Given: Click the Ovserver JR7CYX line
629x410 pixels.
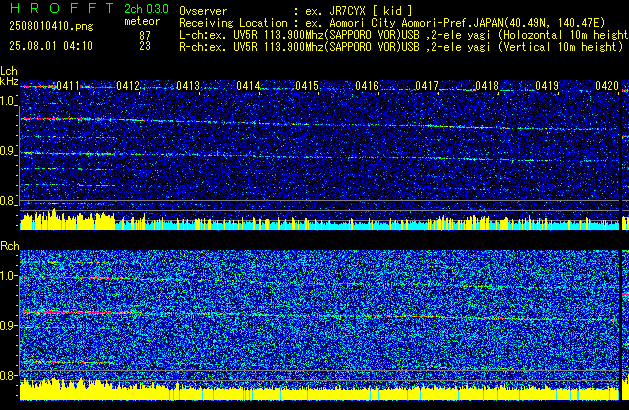Looking at the screenshot, I should [296, 11].
